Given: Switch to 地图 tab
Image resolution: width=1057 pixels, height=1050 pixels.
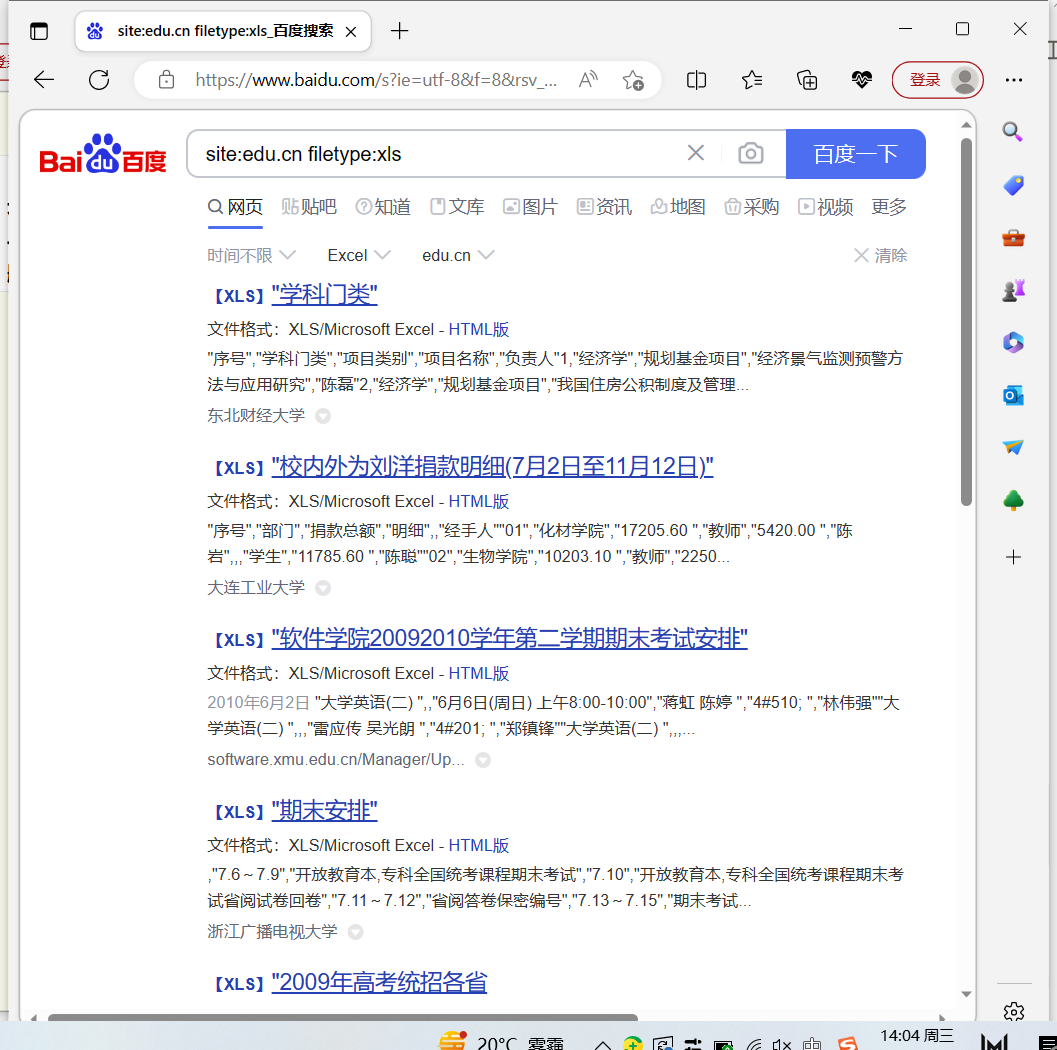Looking at the screenshot, I should (x=678, y=207).
